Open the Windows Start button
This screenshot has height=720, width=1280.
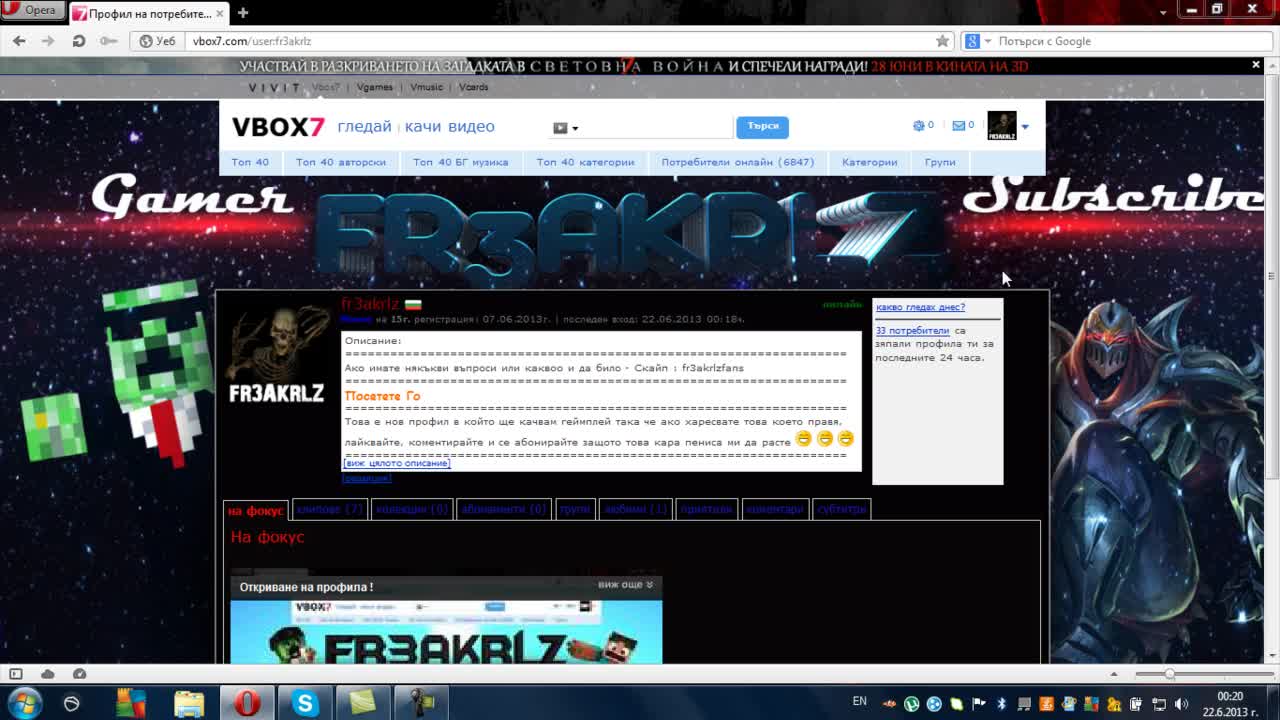pos(24,703)
